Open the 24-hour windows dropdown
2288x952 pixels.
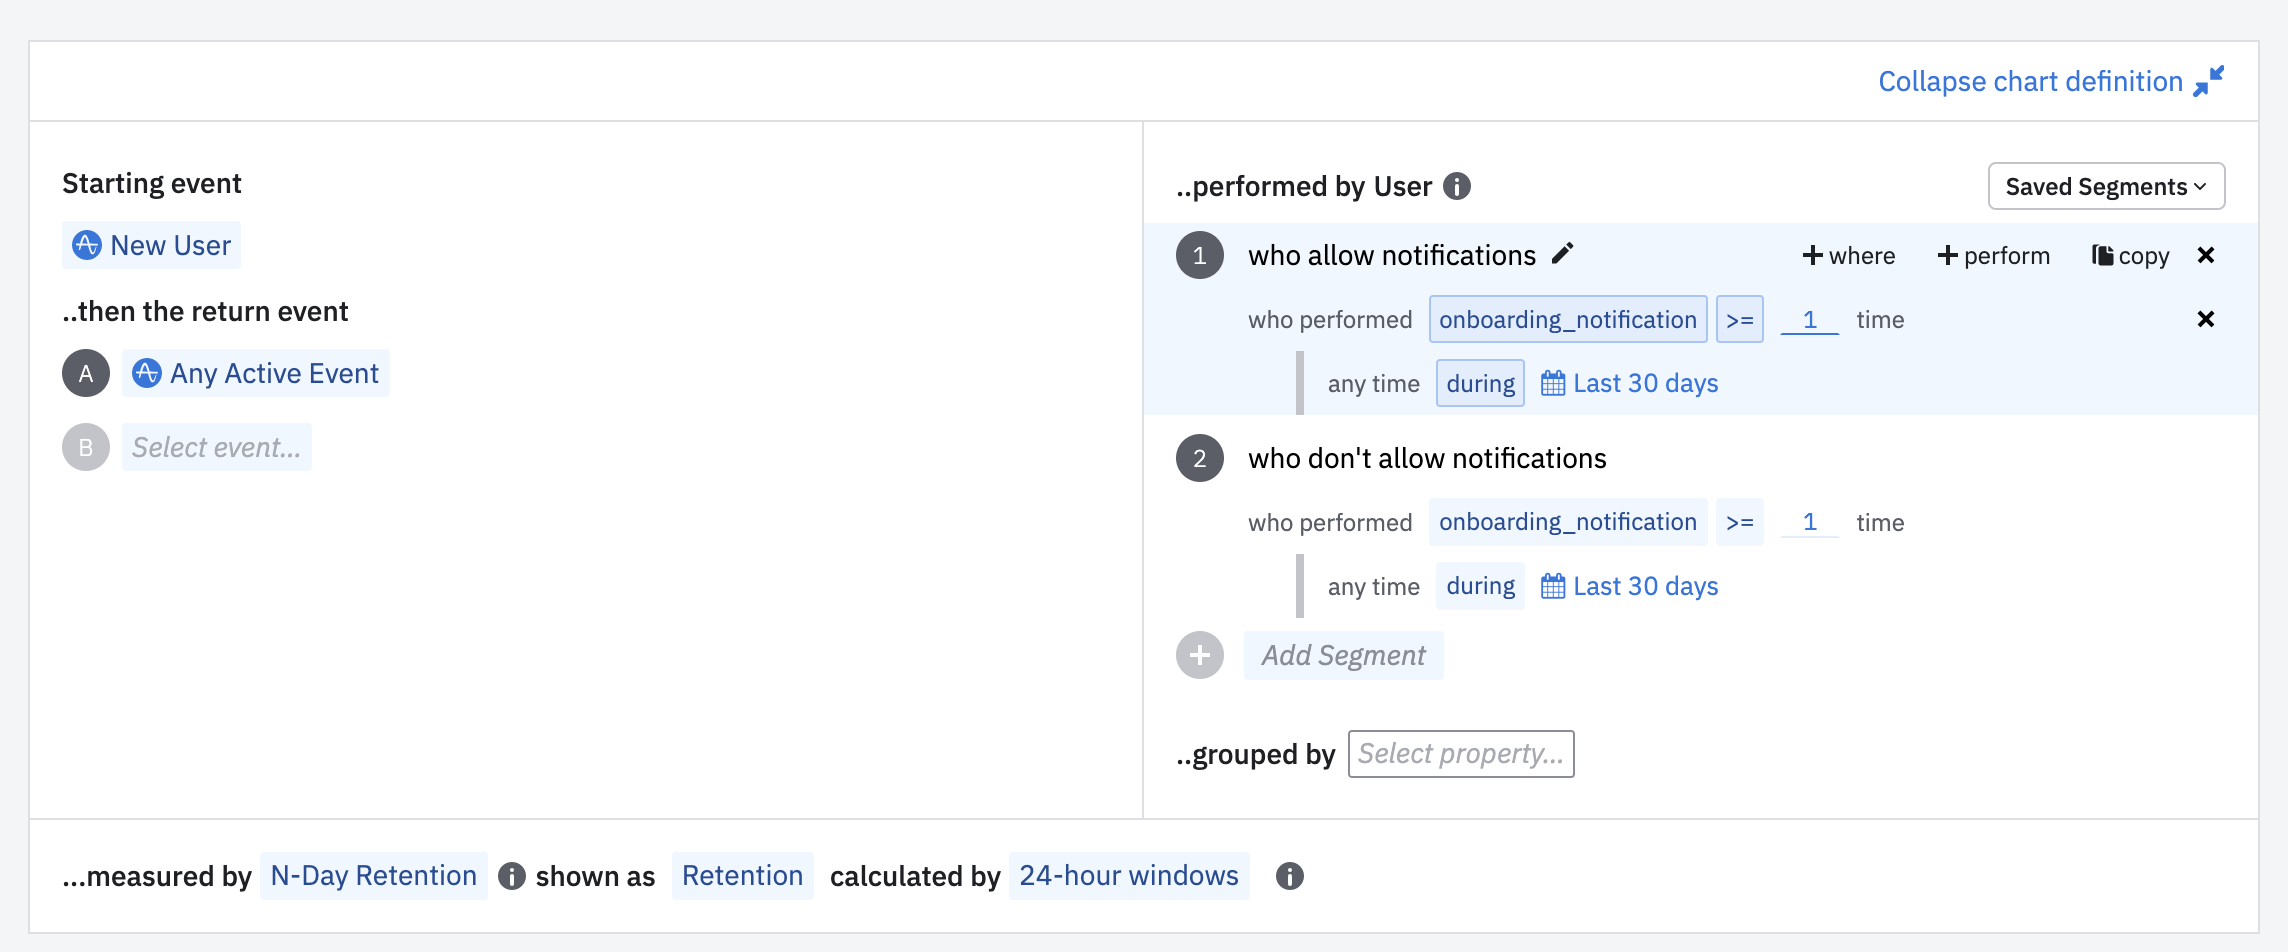pos(1129,876)
